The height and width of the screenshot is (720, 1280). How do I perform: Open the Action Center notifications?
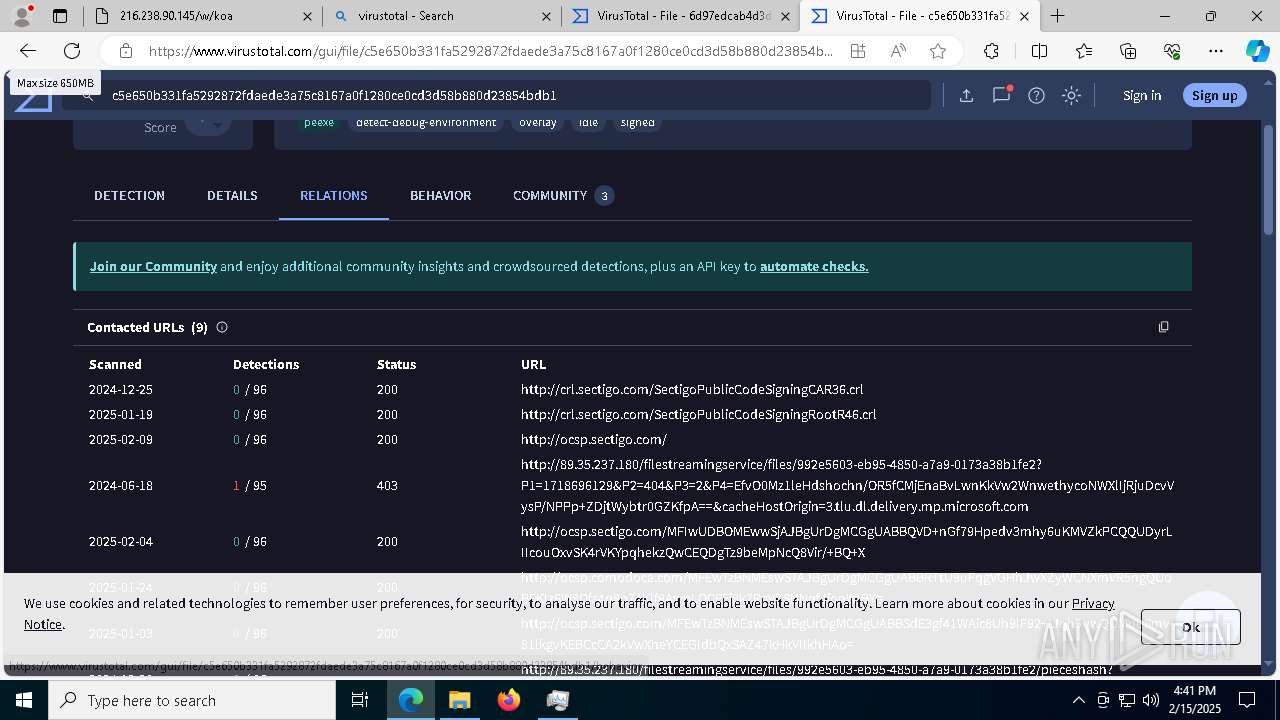(x=1247, y=700)
